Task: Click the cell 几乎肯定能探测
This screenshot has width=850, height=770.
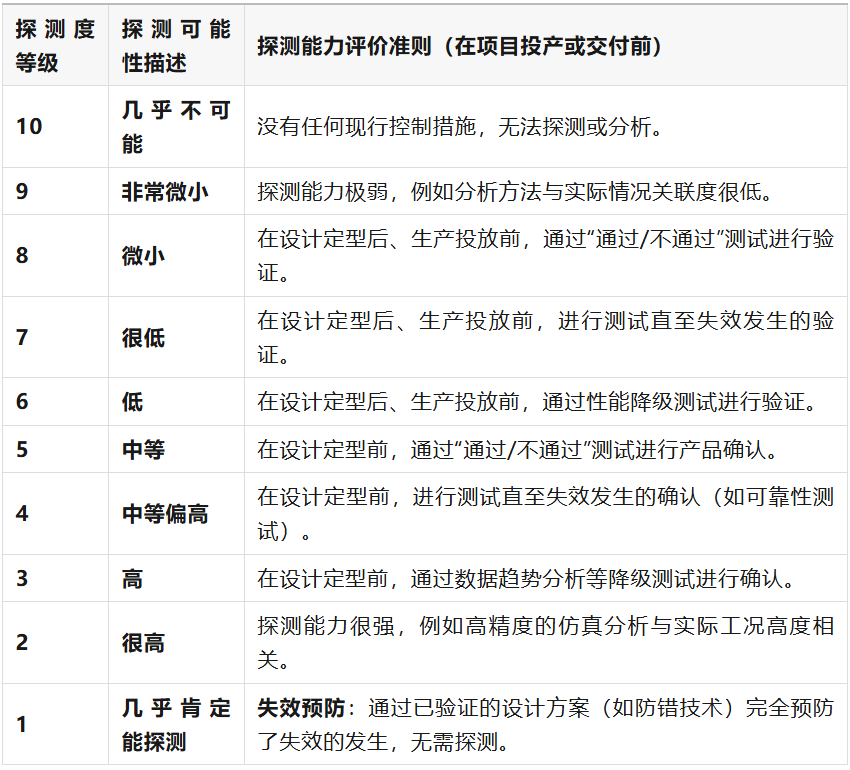Action: tap(176, 724)
